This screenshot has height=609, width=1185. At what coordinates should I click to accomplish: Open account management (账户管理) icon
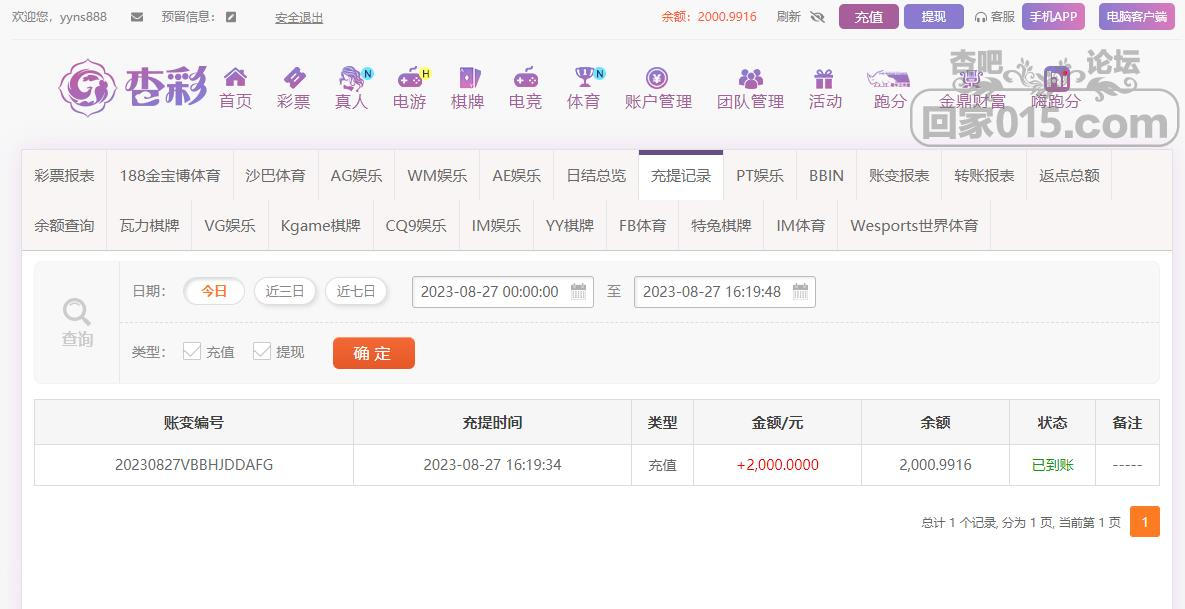[657, 78]
